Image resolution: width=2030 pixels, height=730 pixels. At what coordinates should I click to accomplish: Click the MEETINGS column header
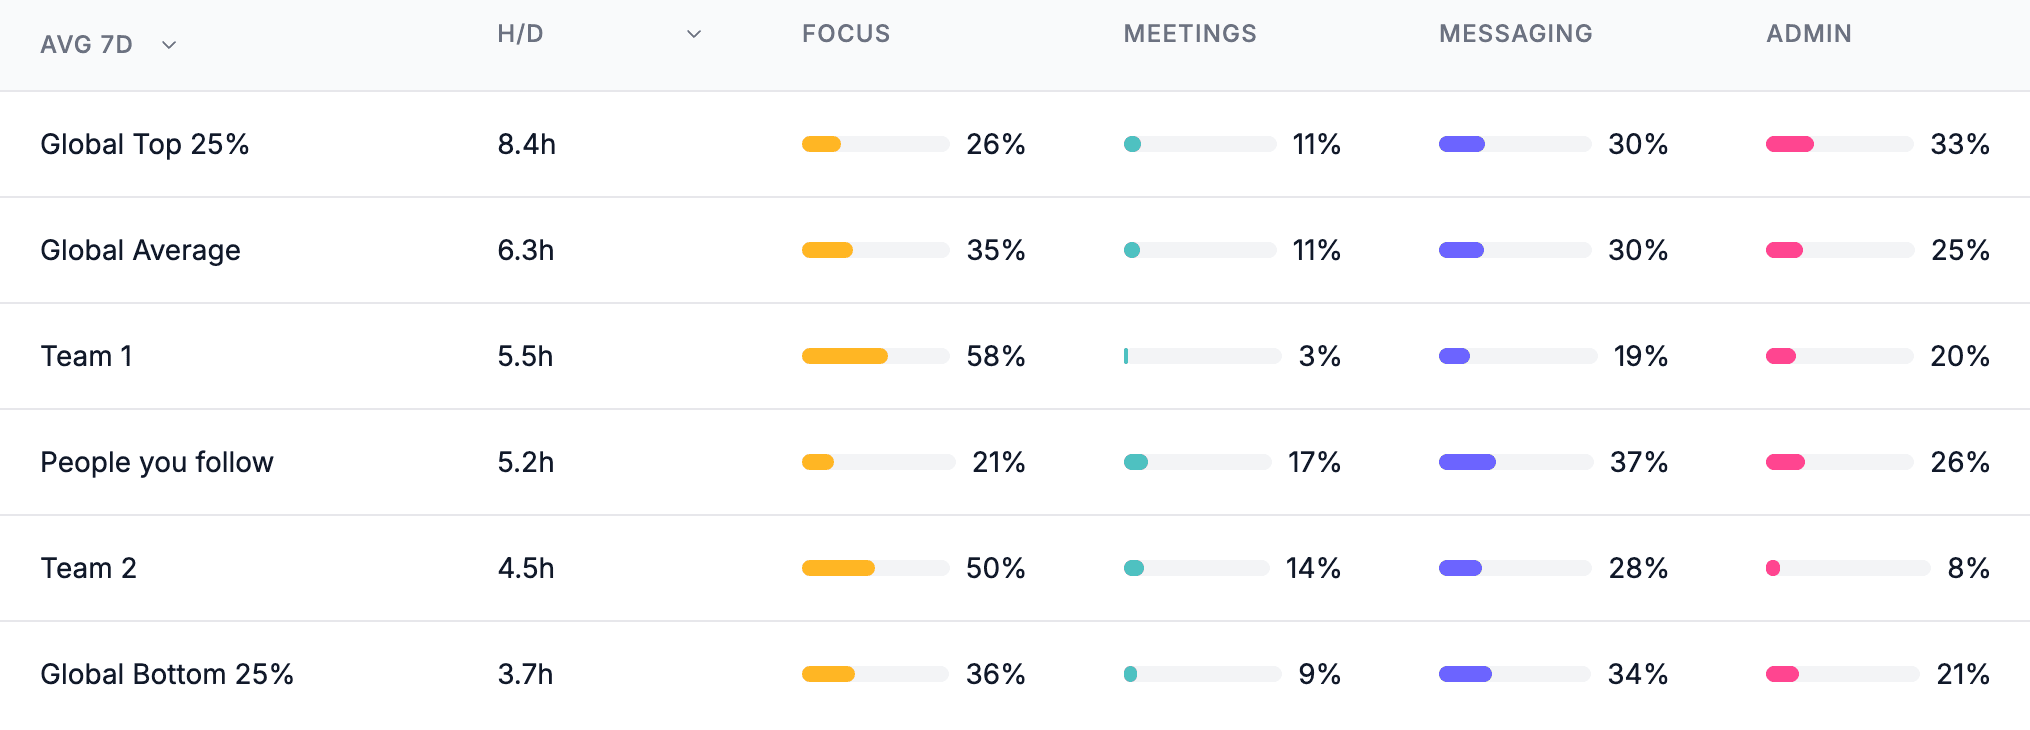(1190, 33)
